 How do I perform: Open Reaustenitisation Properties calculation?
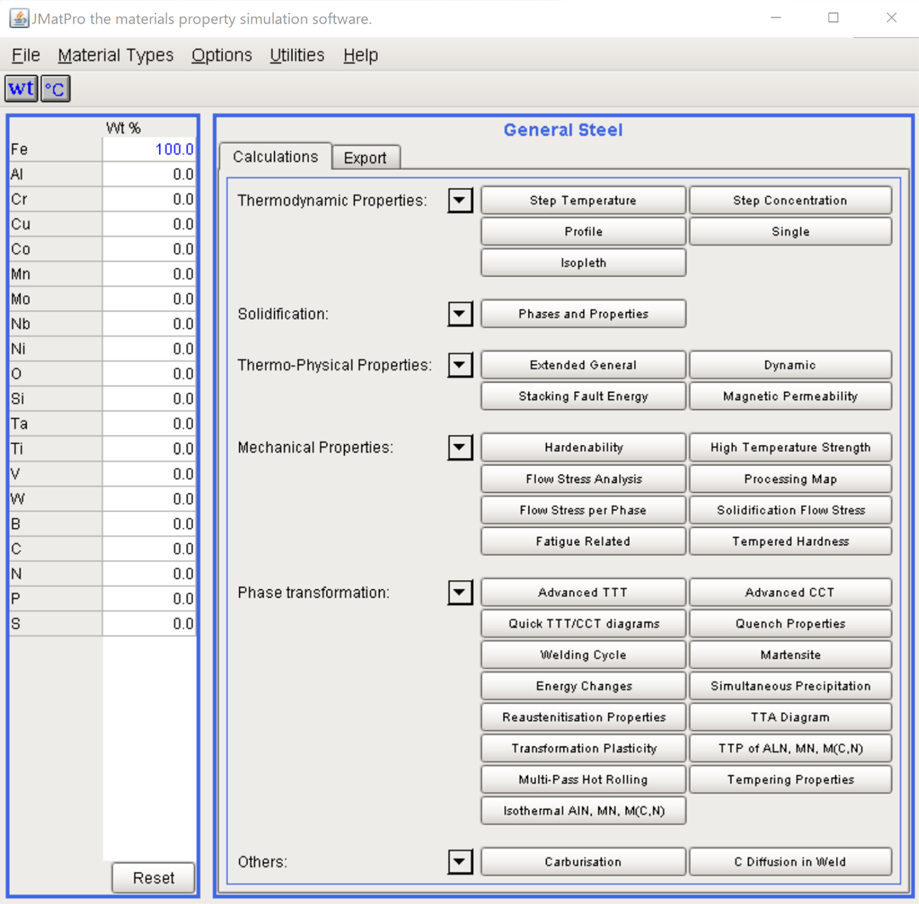point(583,717)
